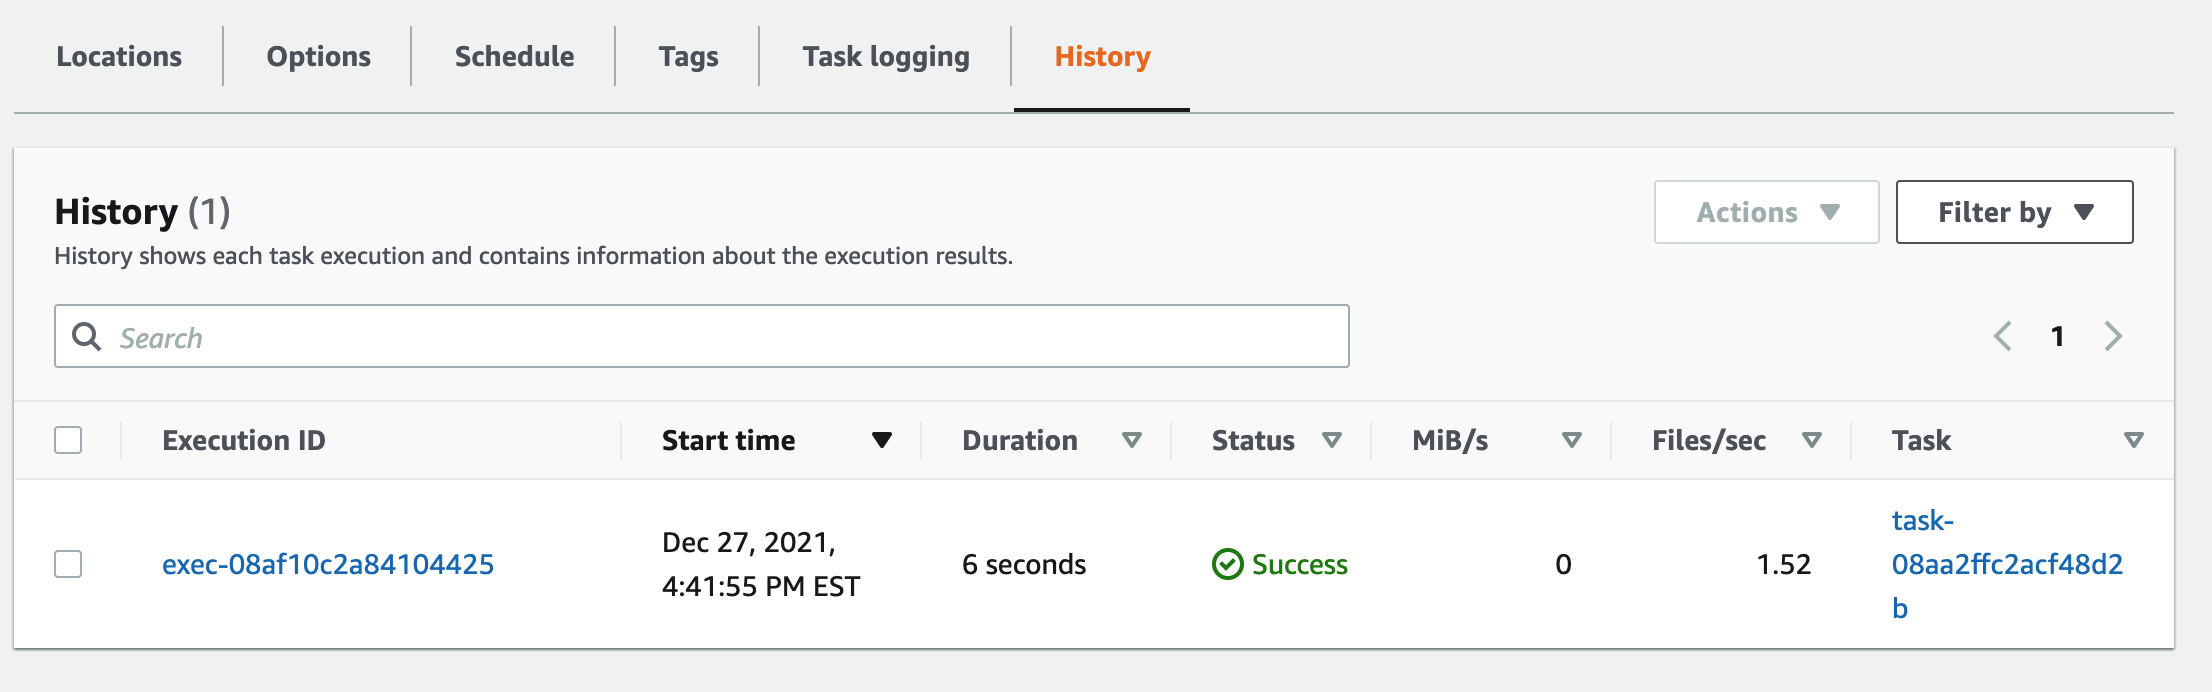The height and width of the screenshot is (692, 2212).
Task: Go to the next page arrow
Action: (x=2112, y=336)
